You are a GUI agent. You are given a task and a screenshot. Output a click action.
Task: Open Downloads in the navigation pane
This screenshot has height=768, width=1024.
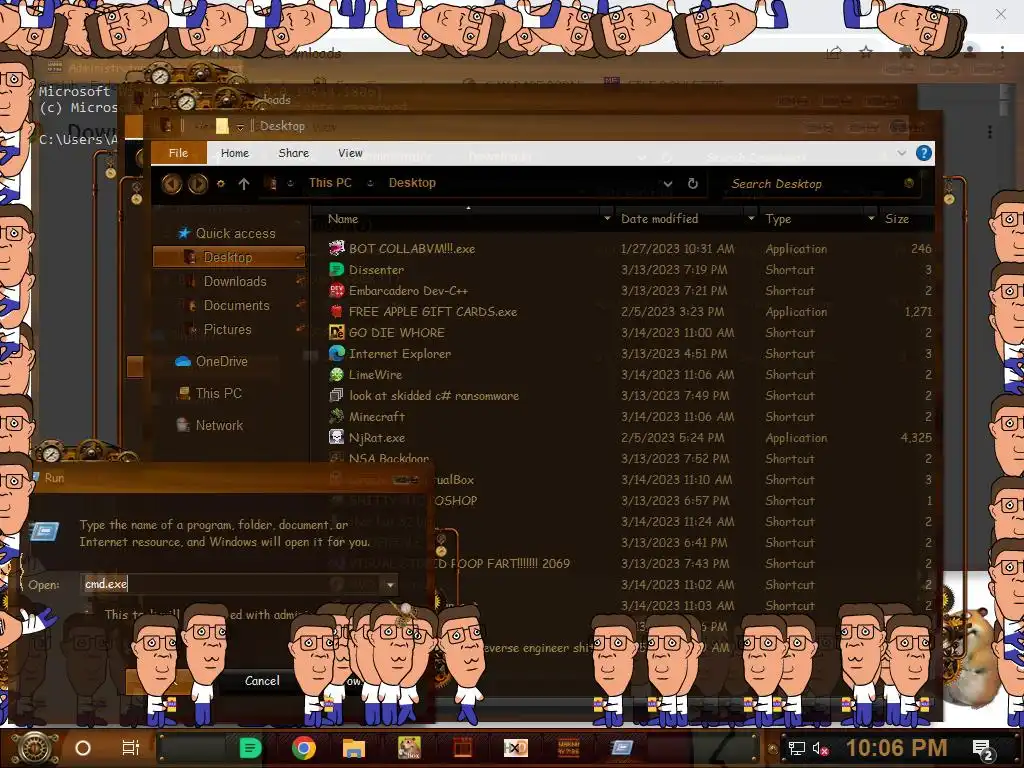[234, 281]
